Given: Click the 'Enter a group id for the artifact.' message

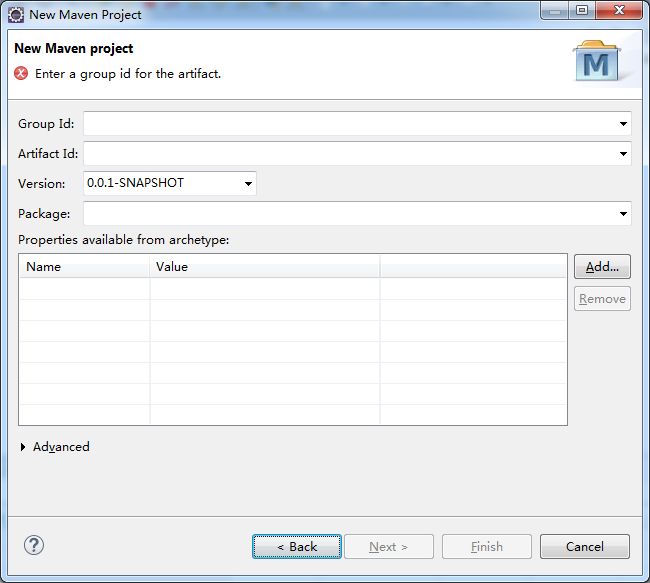Looking at the screenshot, I should [128, 74].
